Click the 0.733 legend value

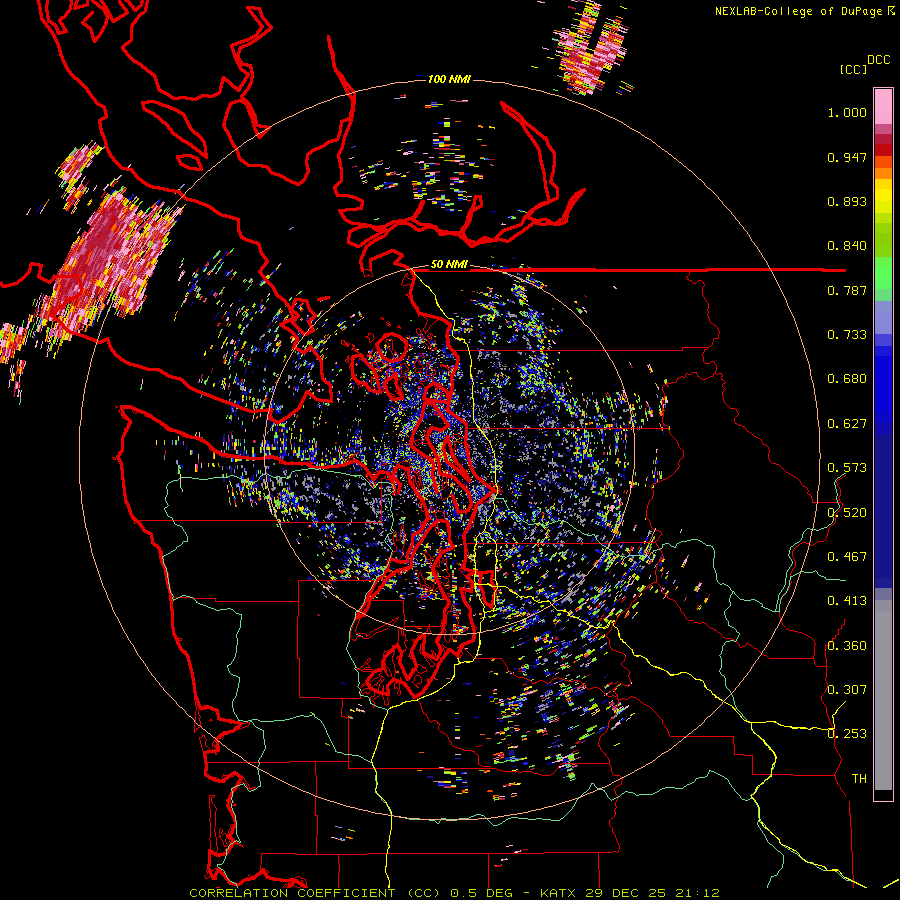pos(847,335)
